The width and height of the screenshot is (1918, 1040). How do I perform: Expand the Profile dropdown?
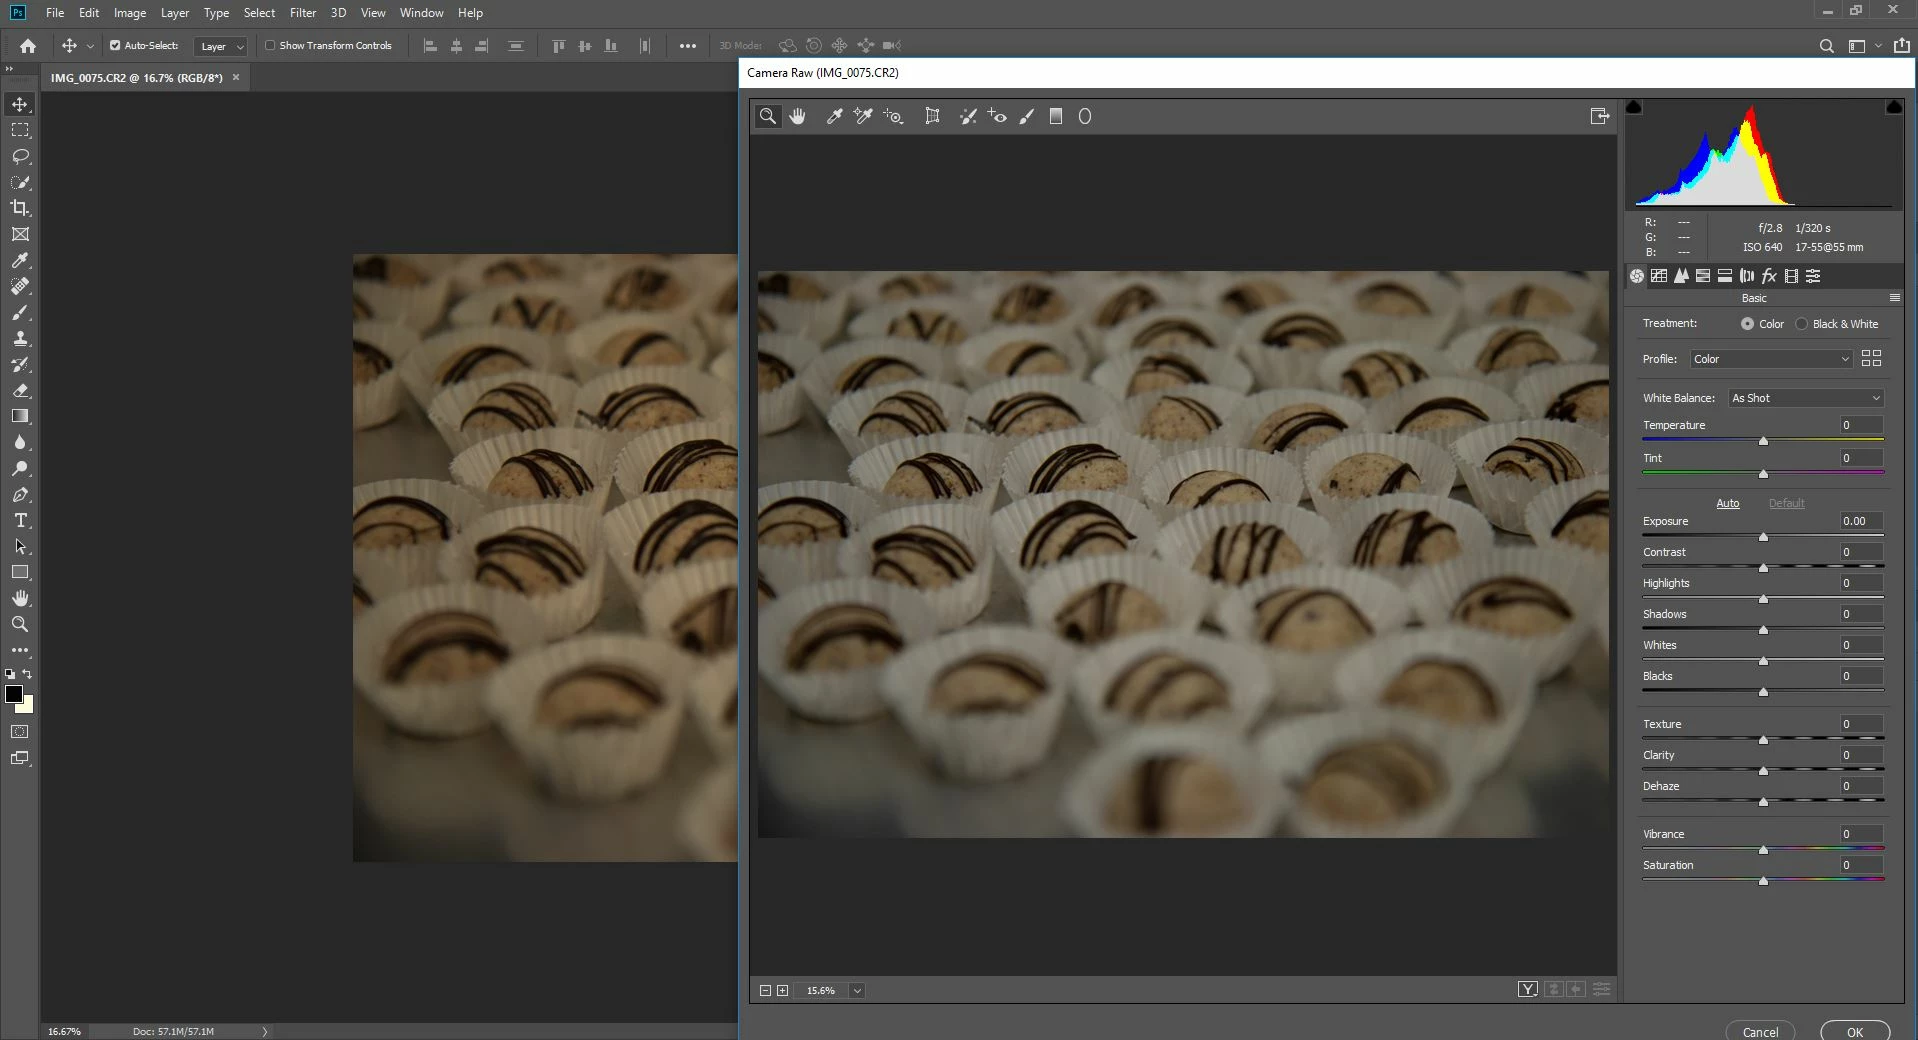[x=1770, y=359]
